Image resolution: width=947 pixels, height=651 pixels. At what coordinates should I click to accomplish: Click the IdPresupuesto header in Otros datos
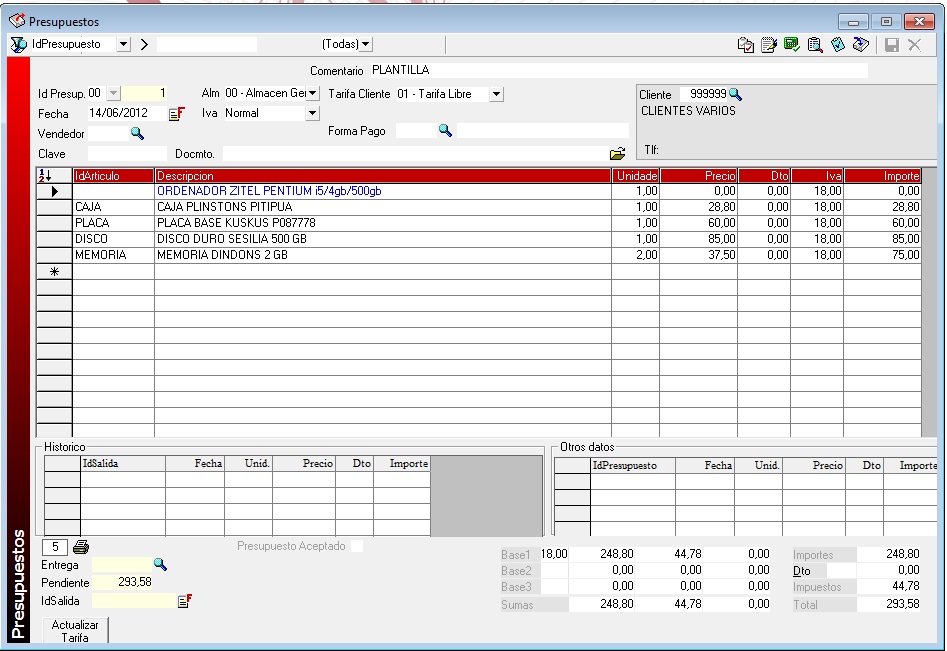pyautogui.click(x=632, y=466)
